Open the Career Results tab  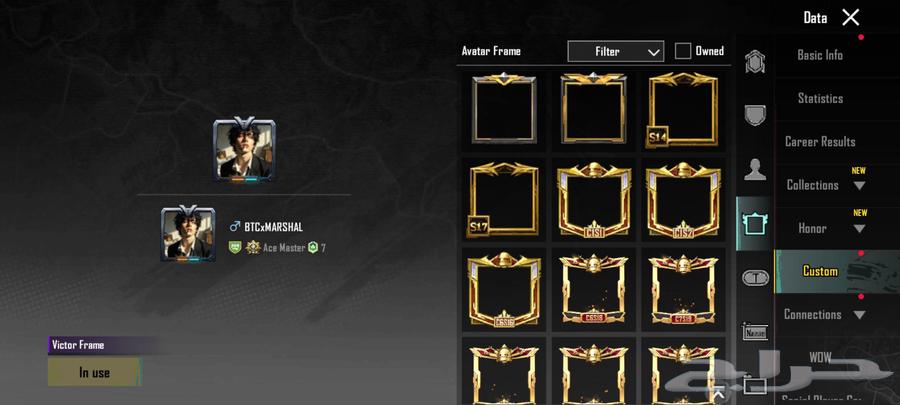820,141
